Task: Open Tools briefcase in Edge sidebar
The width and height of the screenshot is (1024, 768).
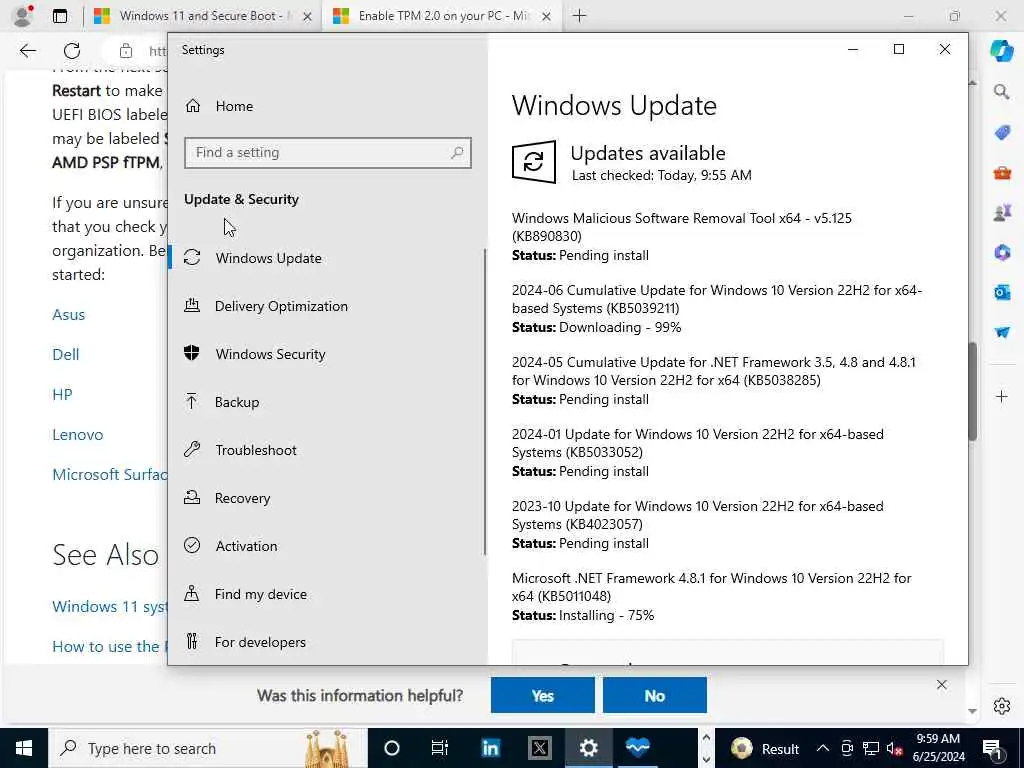Action: pyautogui.click(x=1002, y=173)
